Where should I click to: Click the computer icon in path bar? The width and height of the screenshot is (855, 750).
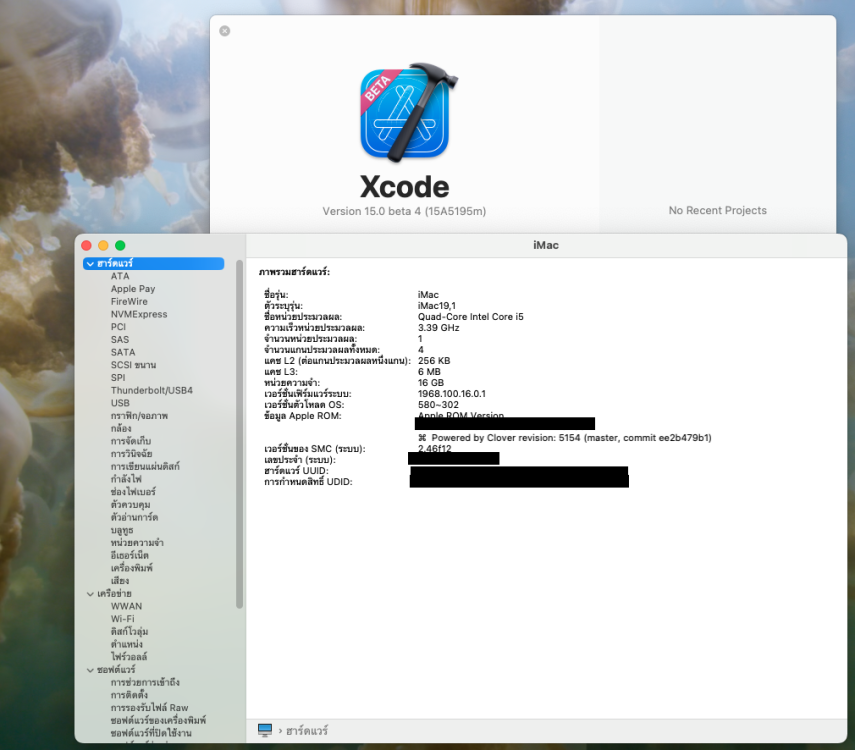(265, 730)
